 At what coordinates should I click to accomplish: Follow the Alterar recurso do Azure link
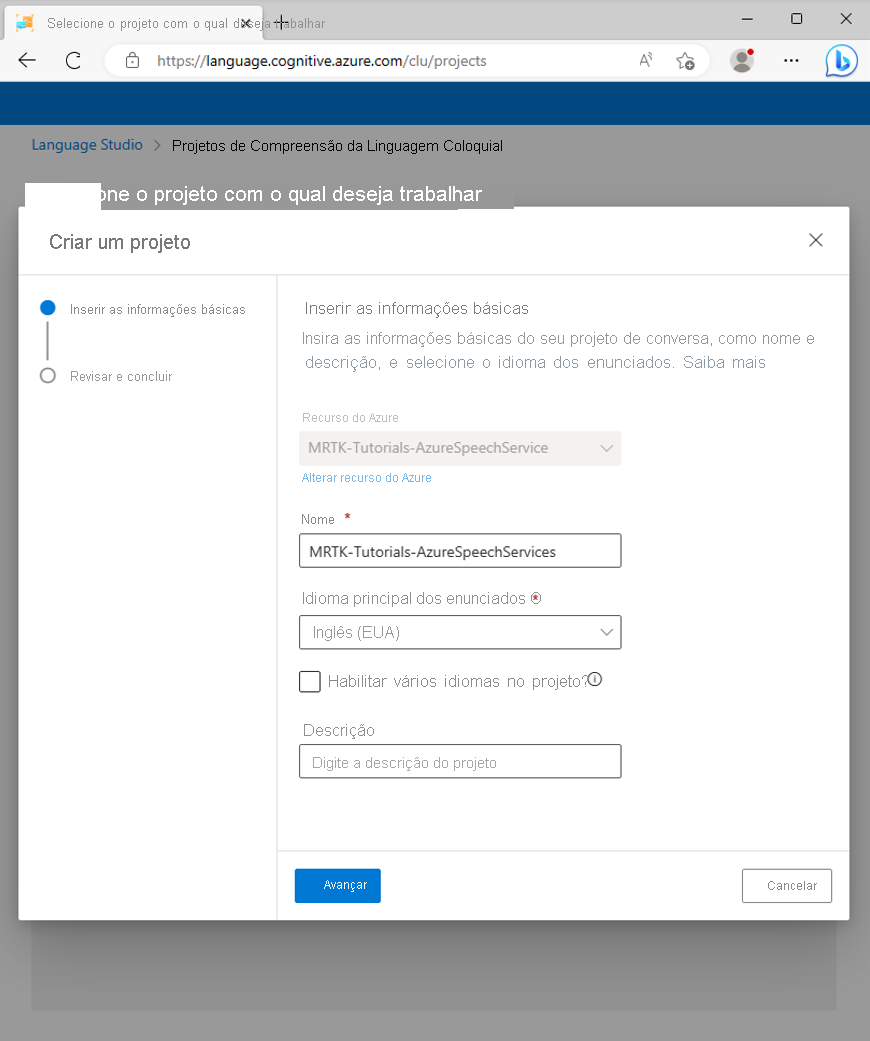[x=367, y=477]
